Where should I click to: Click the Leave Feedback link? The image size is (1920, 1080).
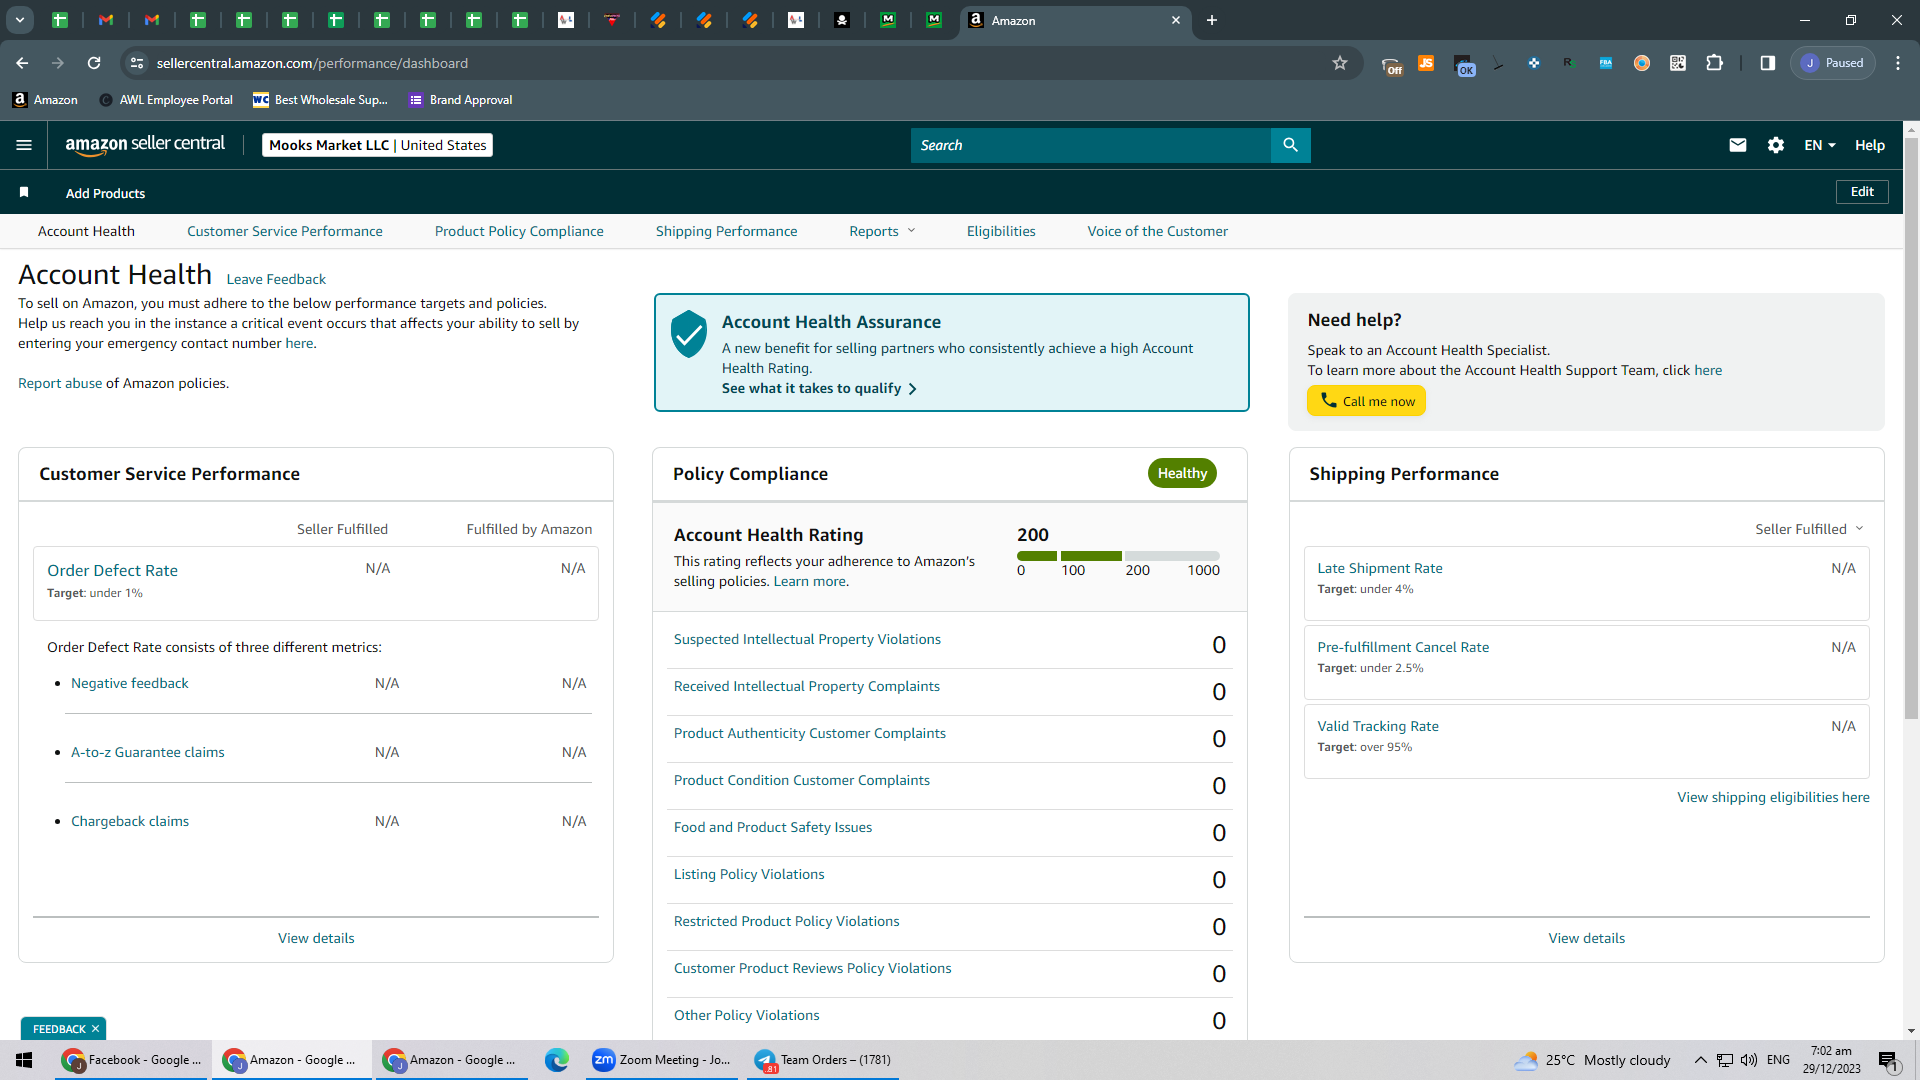pyautogui.click(x=276, y=279)
